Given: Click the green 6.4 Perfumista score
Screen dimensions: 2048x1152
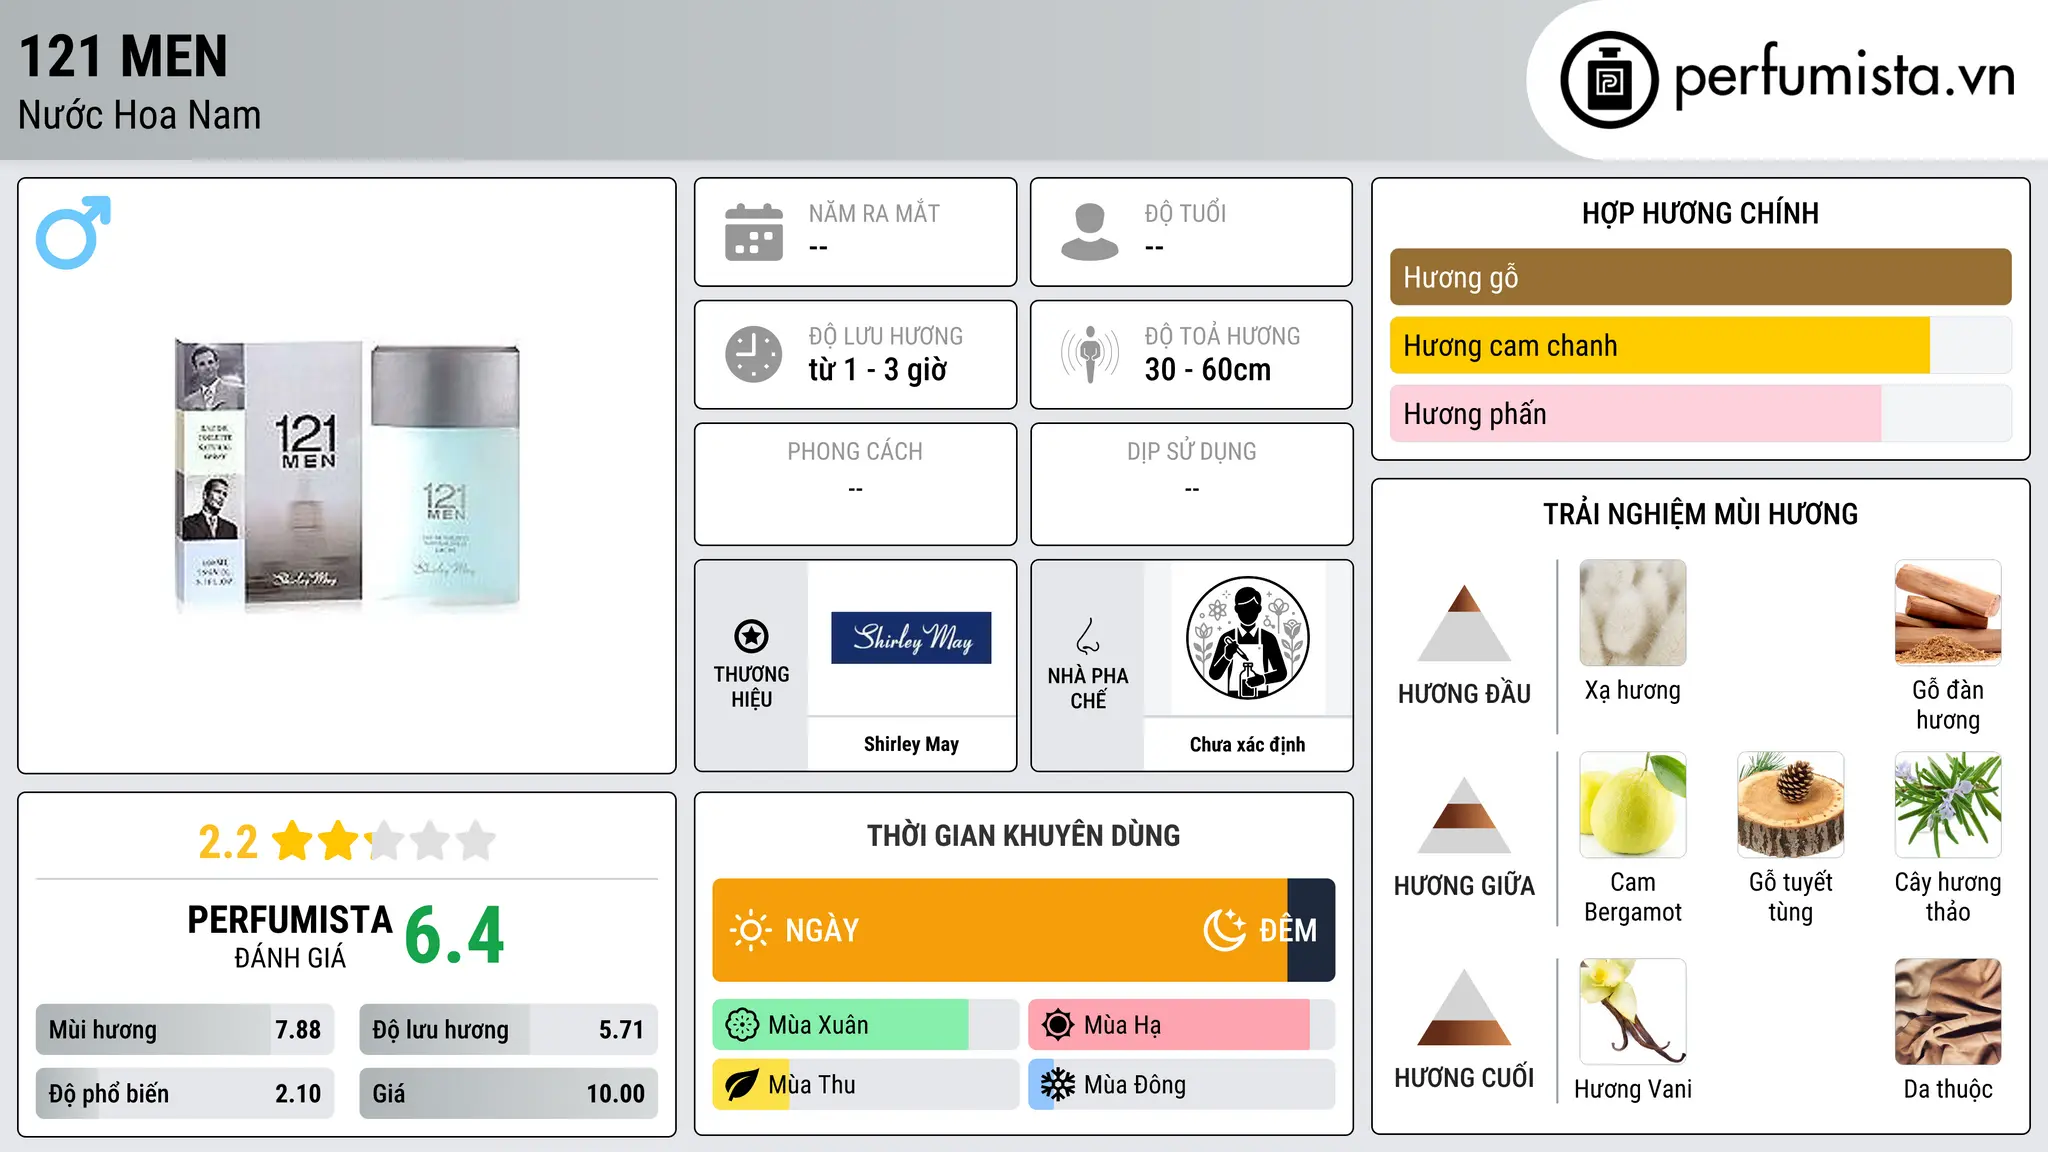Looking at the screenshot, I should click(x=455, y=936).
